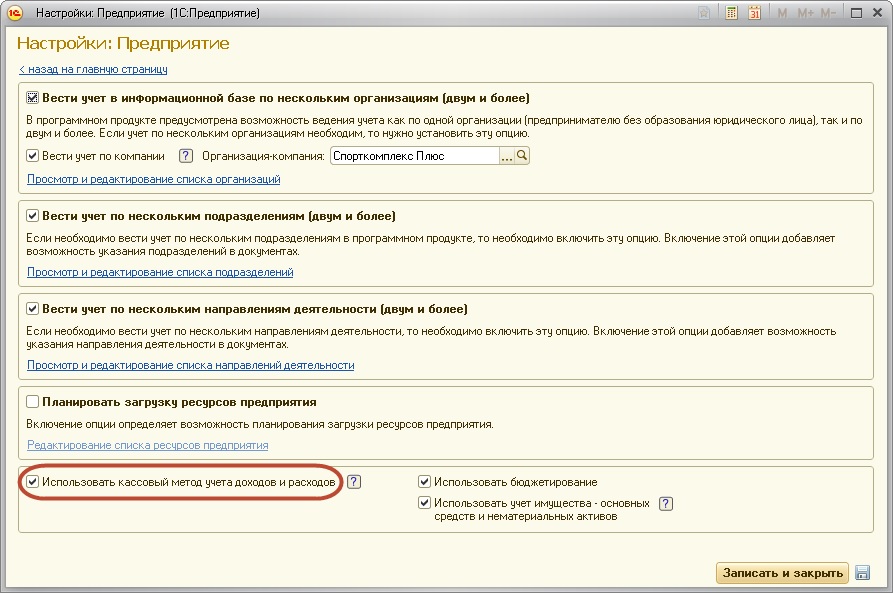Click the M+ memory add button

click(x=805, y=13)
